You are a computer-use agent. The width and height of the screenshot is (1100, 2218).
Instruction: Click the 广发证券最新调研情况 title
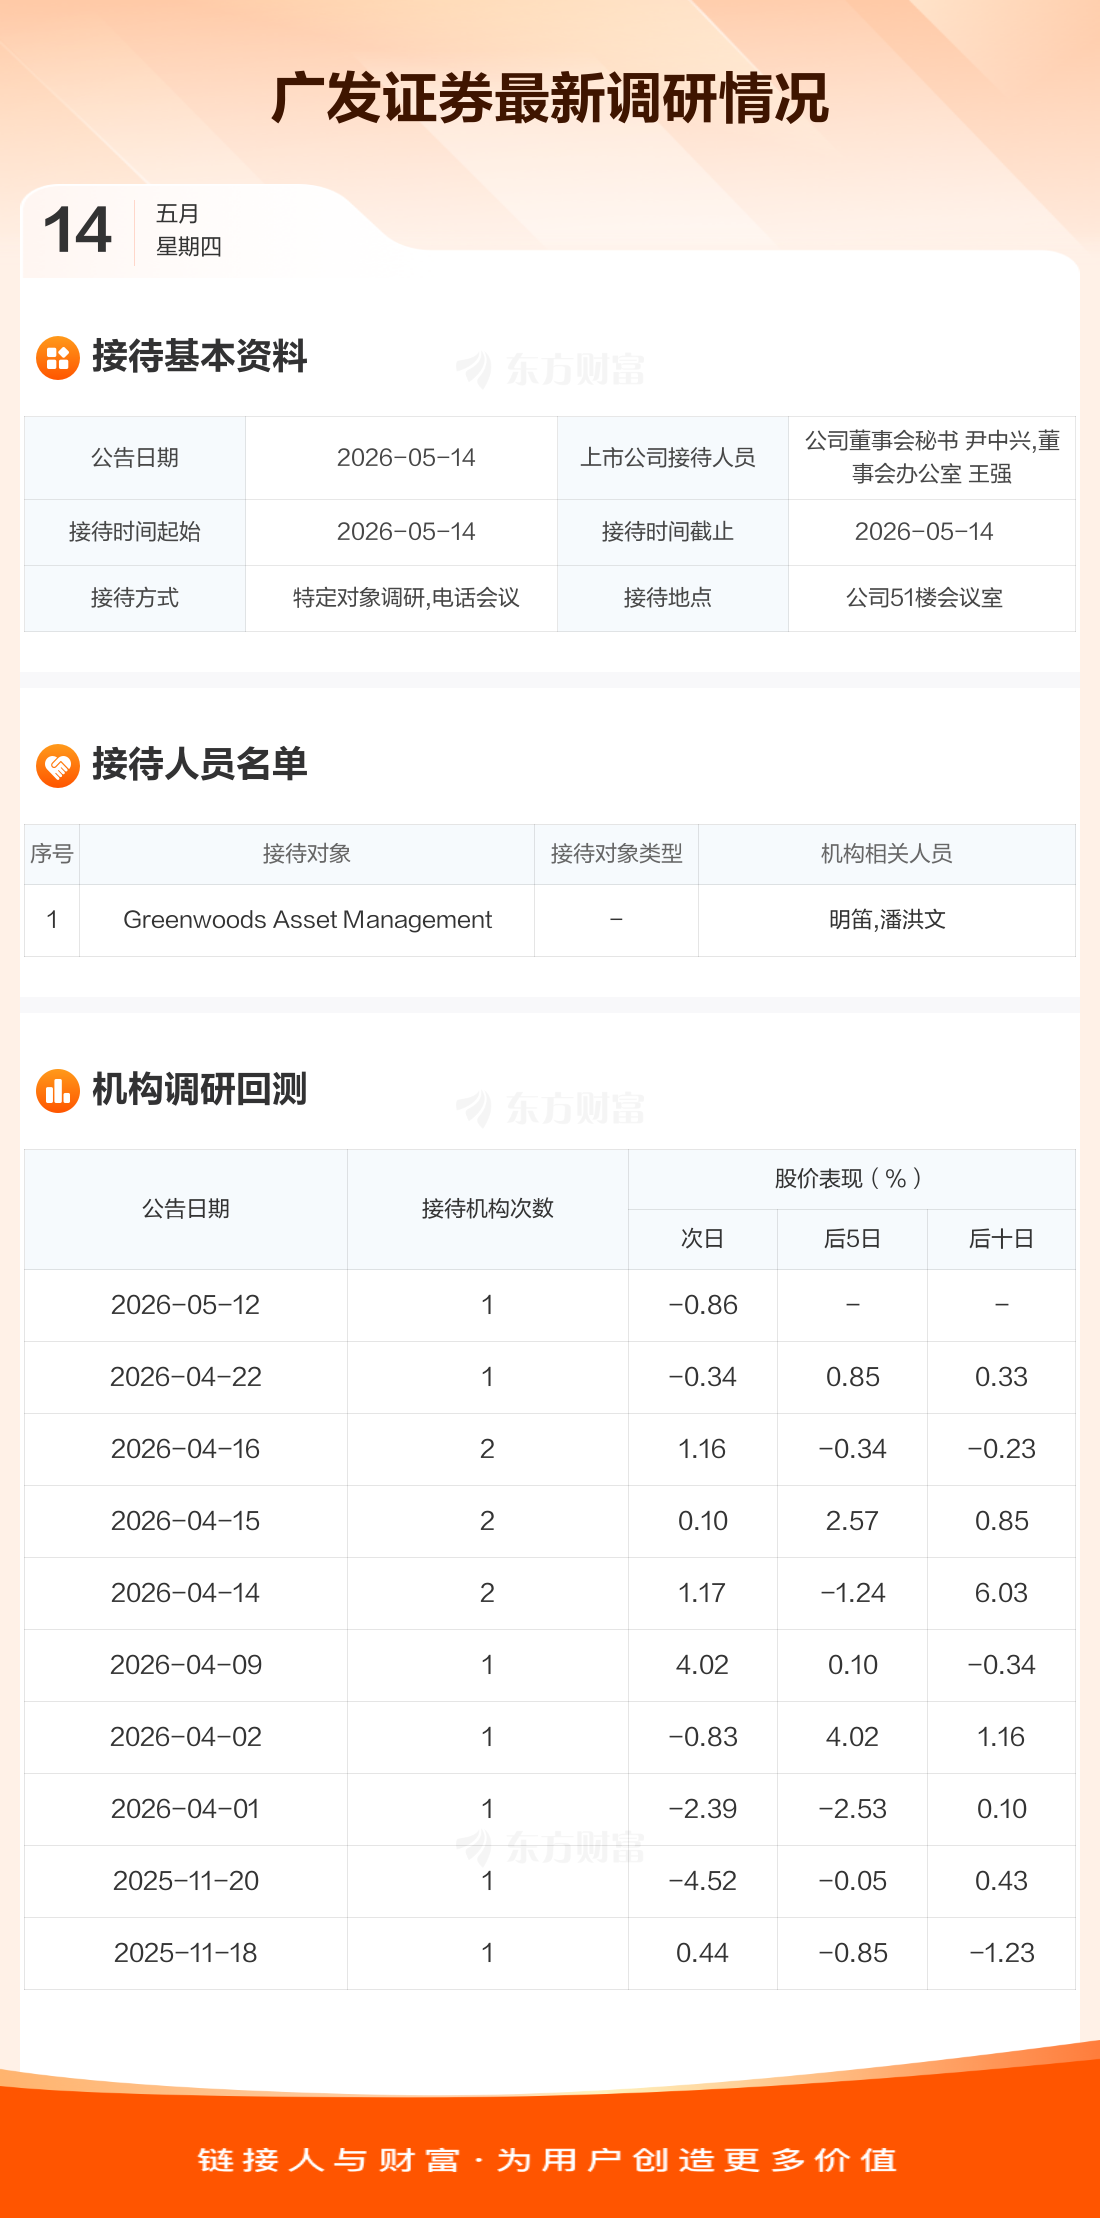[550, 98]
